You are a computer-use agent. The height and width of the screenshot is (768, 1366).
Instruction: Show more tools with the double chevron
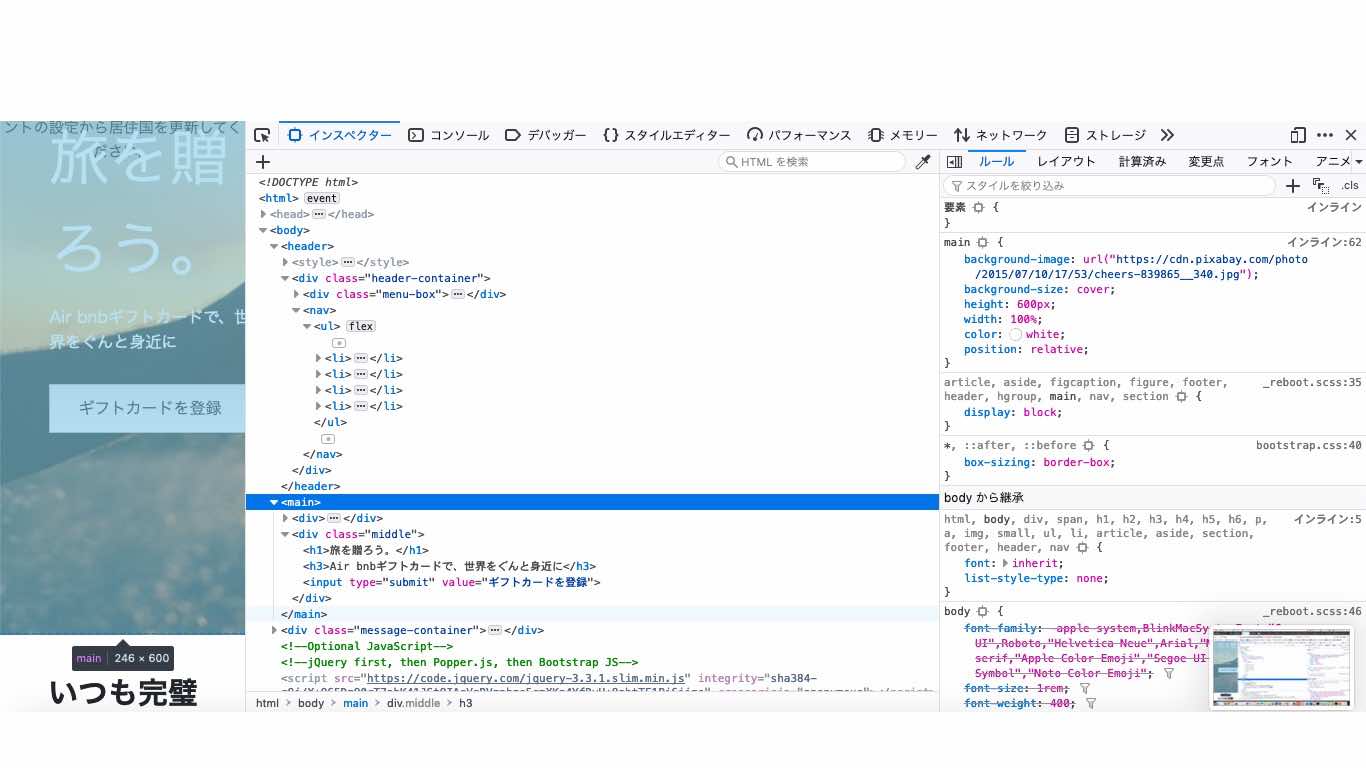pyautogui.click(x=1167, y=135)
